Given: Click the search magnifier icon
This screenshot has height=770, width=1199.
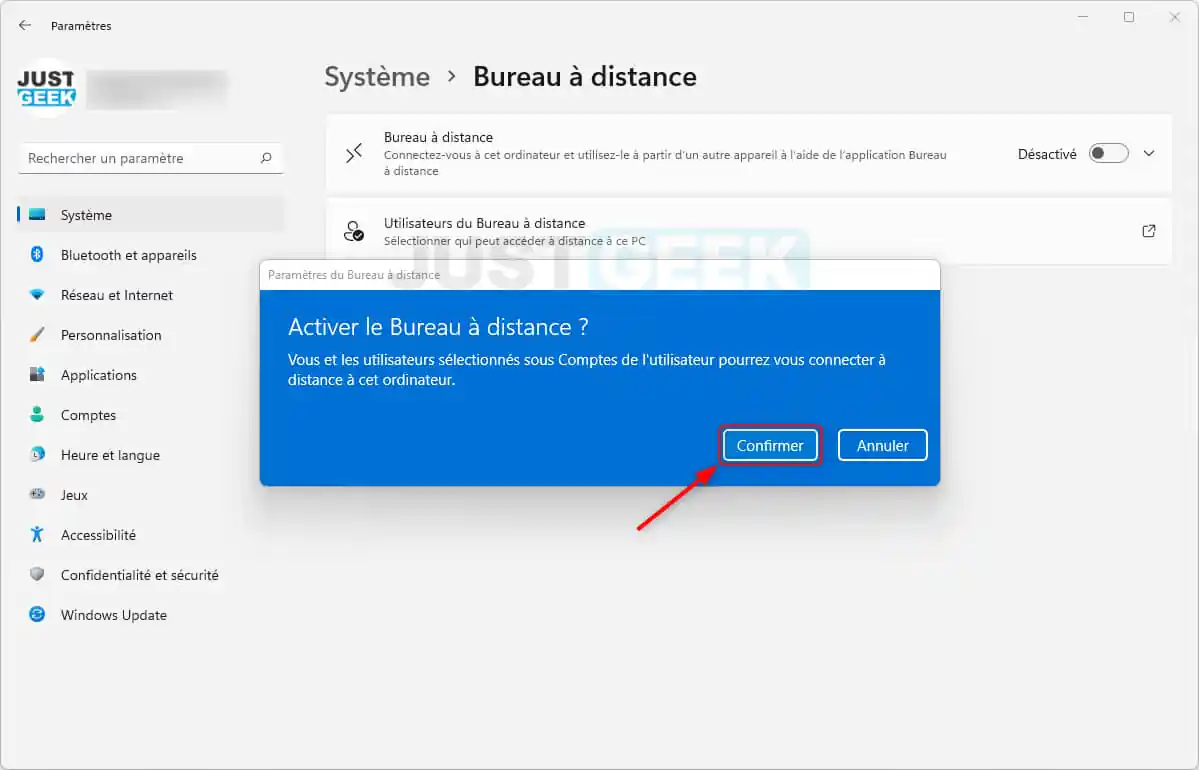Looking at the screenshot, I should pos(265,158).
